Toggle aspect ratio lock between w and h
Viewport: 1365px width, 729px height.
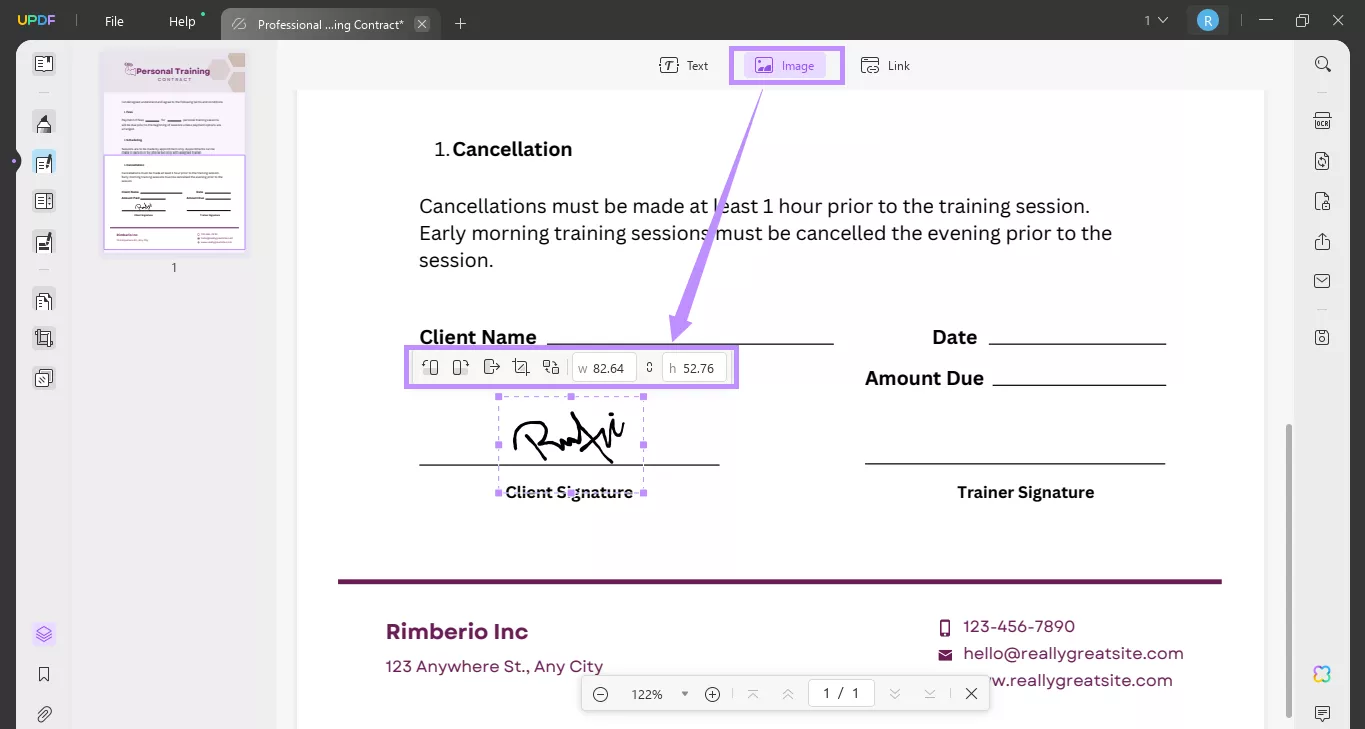click(x=649, y=368)
